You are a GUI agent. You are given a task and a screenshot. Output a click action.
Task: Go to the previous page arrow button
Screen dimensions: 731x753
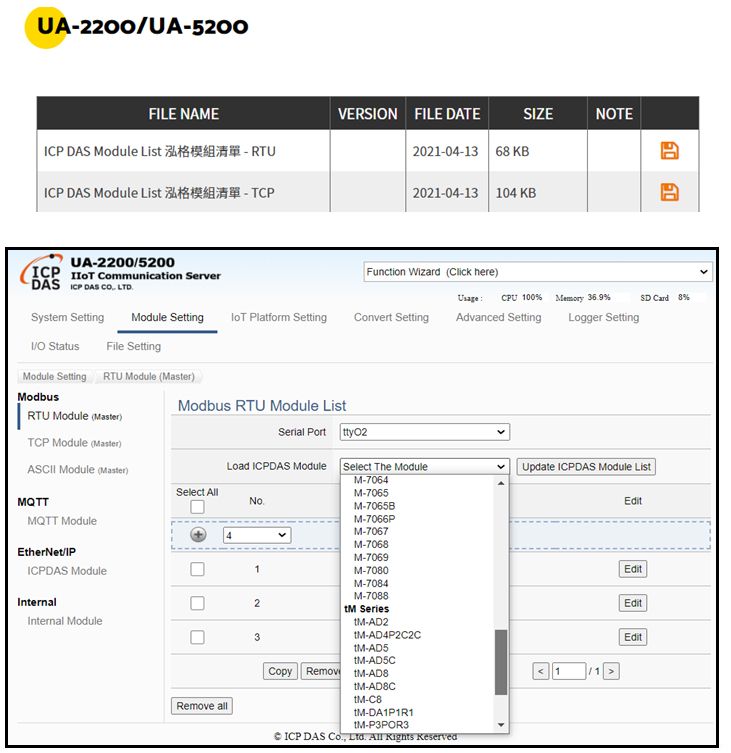(x=540, y=671)
